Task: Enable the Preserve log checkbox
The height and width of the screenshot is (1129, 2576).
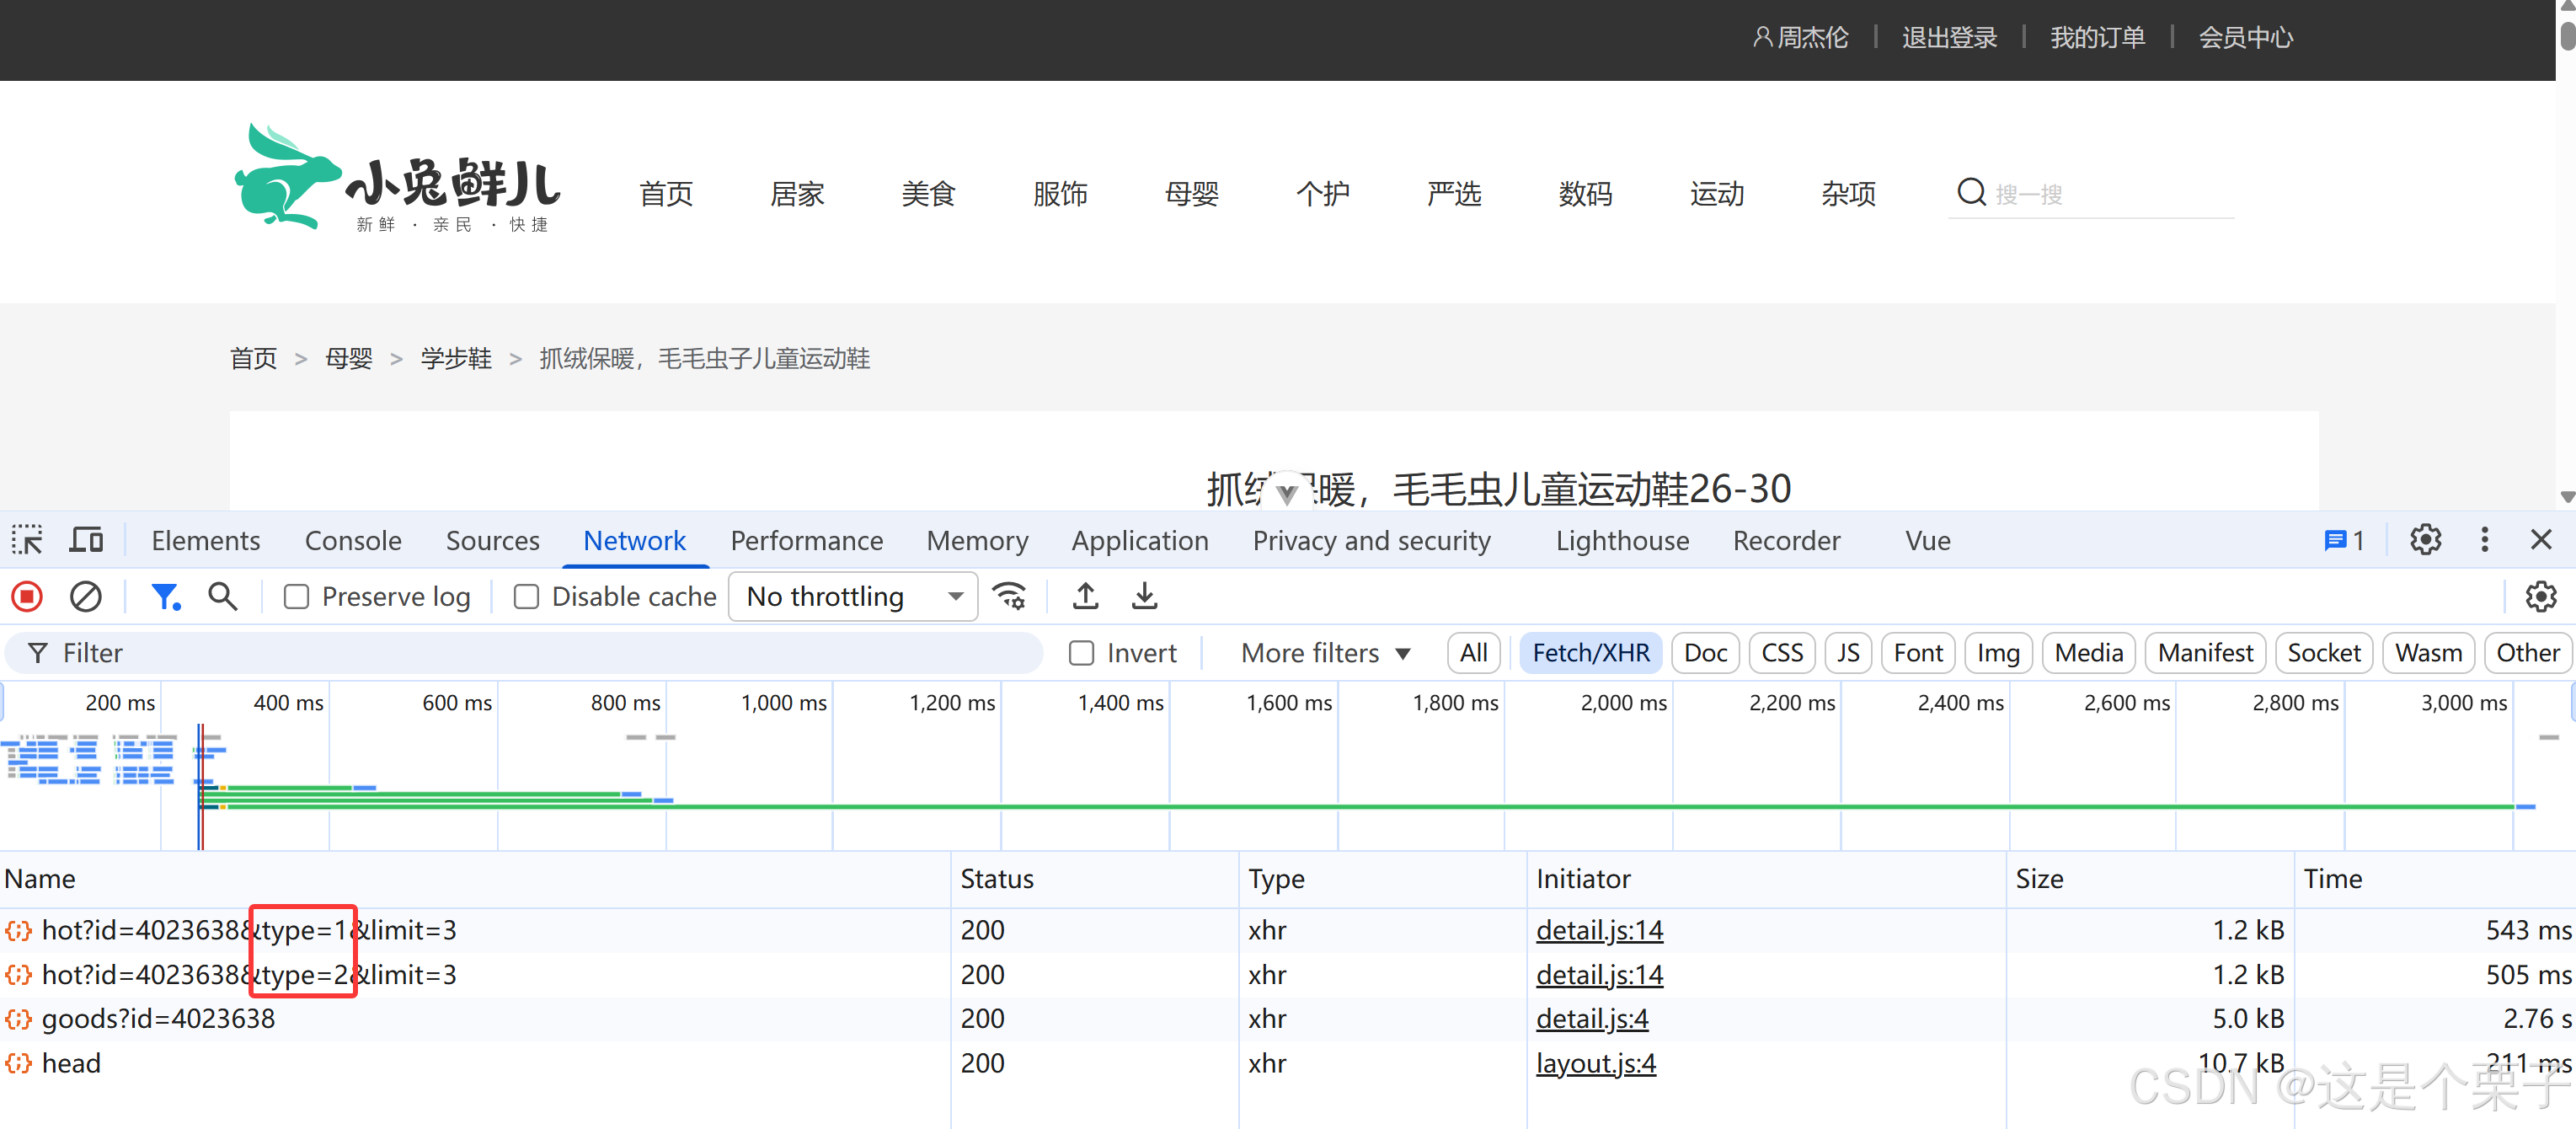Action: [296, 597]
